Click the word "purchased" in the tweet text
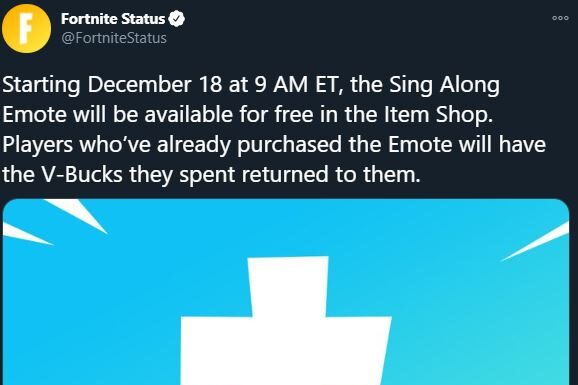The image size is (578, 385). tap(289, 145)
